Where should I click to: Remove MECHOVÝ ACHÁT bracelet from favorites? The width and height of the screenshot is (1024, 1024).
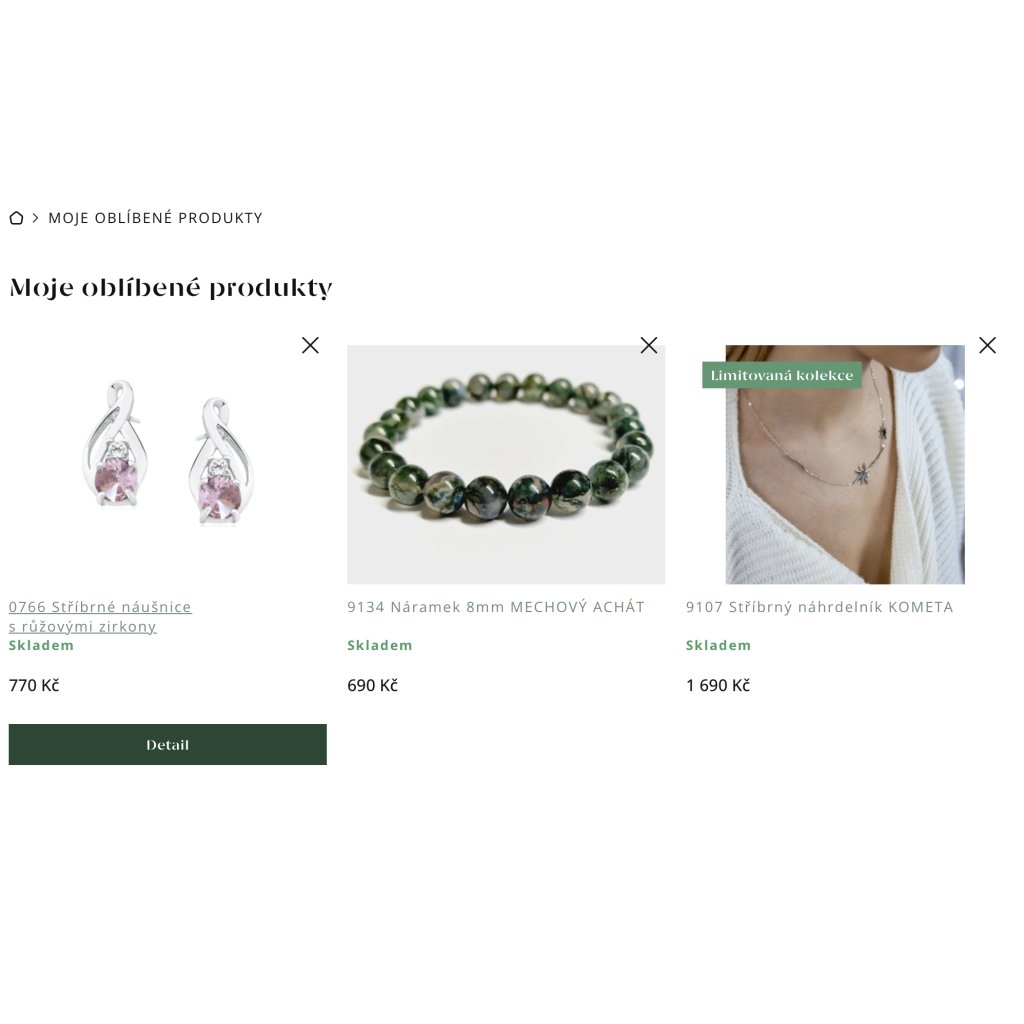coord(648,345)
